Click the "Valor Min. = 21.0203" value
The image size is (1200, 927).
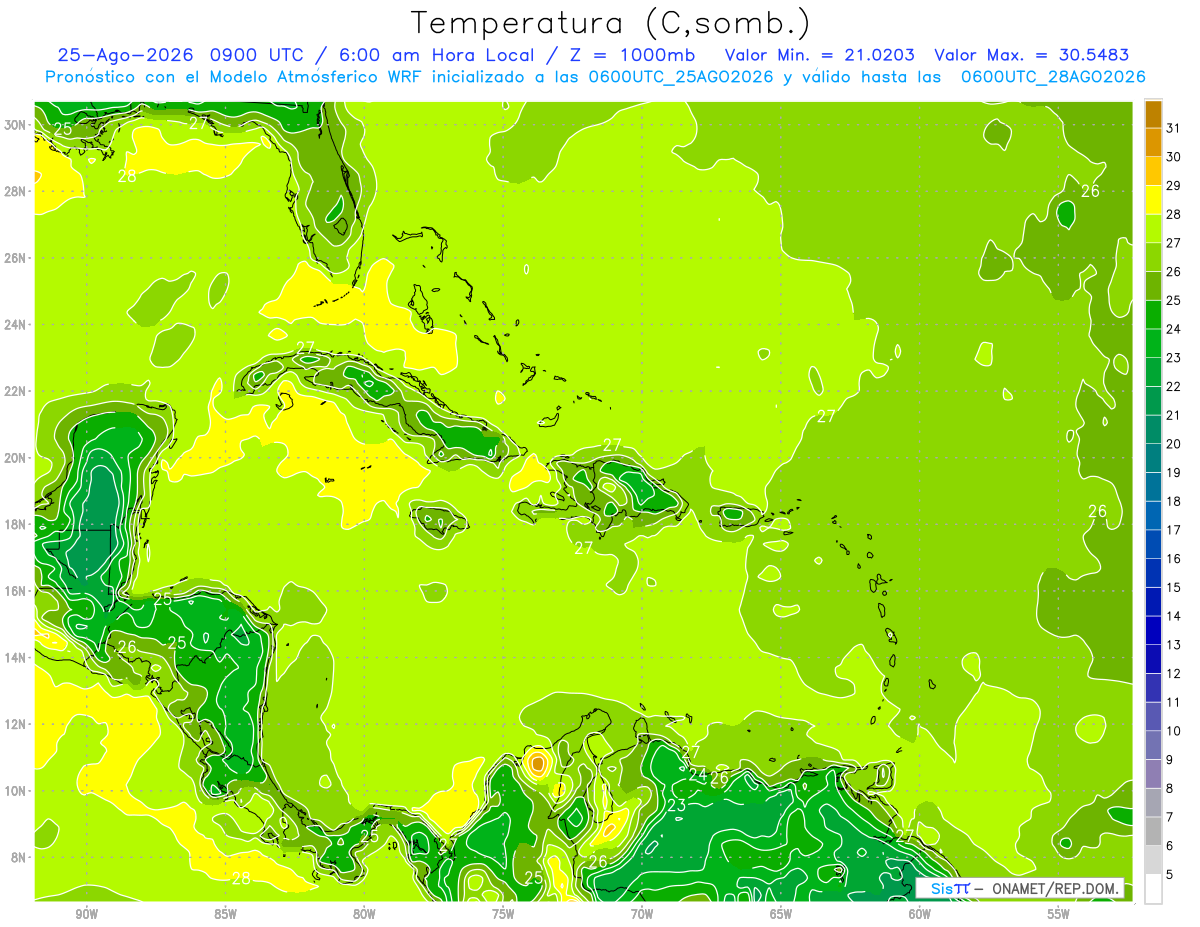pos(820,55)
